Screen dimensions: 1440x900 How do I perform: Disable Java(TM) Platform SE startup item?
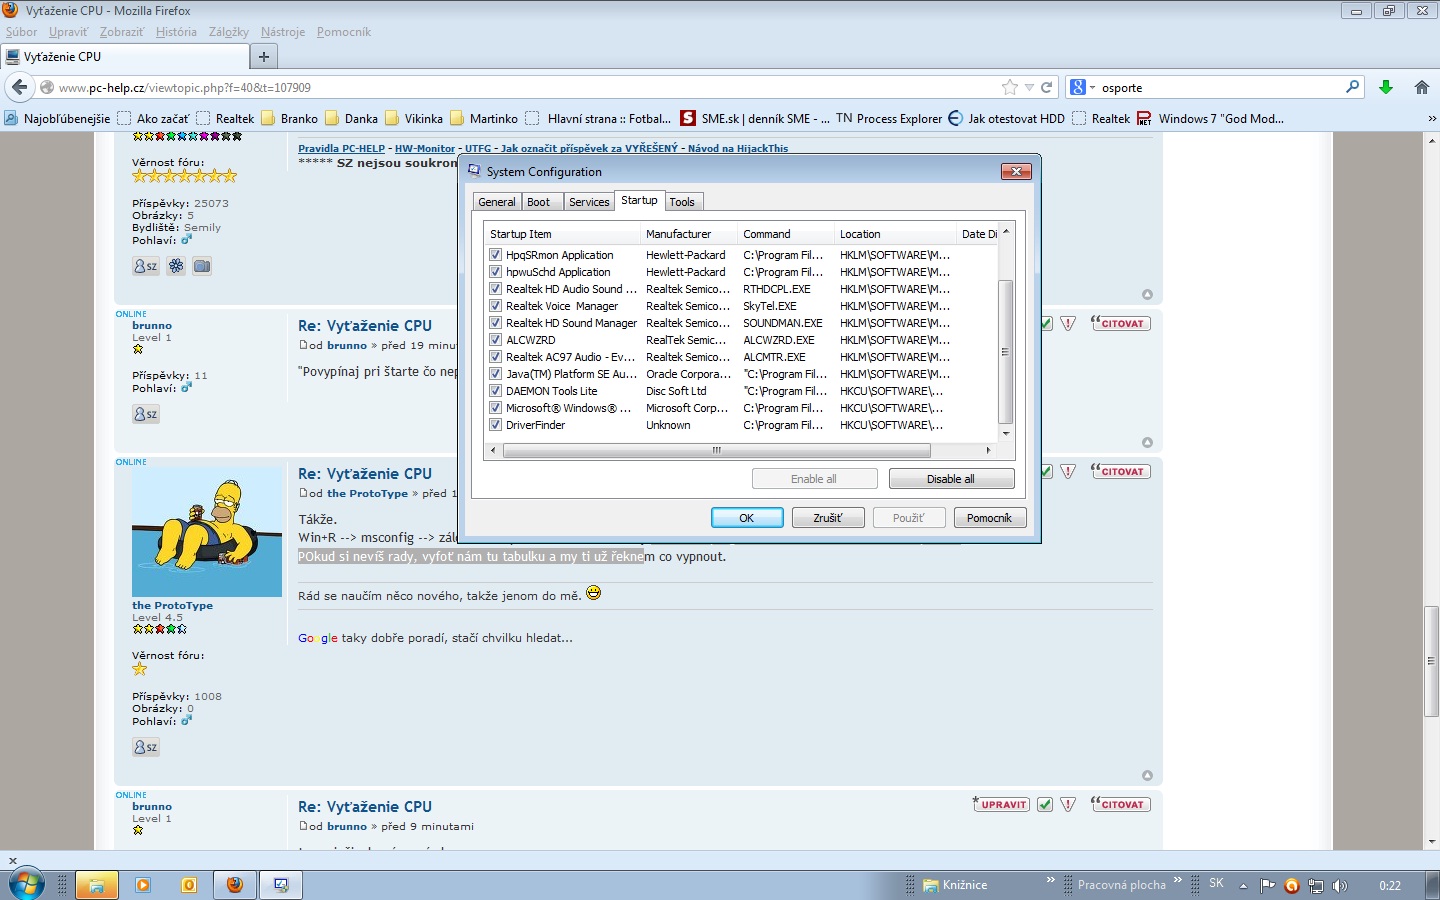click(495, 374)
